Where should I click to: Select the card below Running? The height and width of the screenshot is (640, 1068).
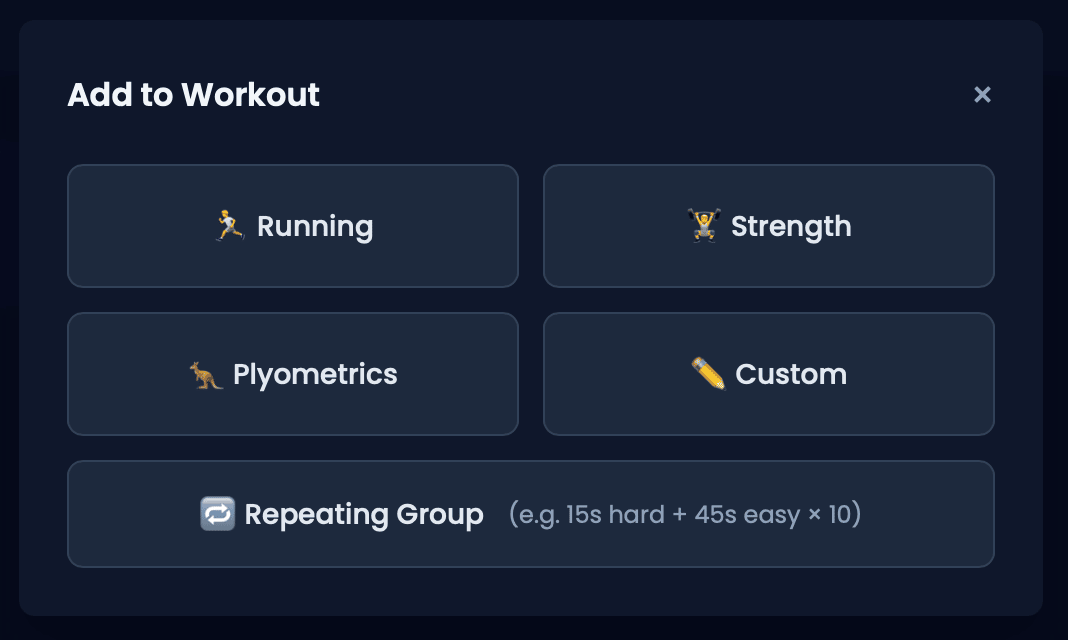point(293,374)
